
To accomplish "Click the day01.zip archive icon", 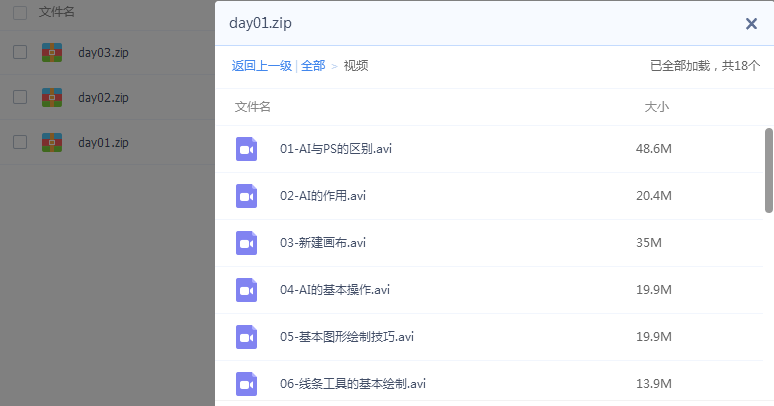I will [52, 142].
